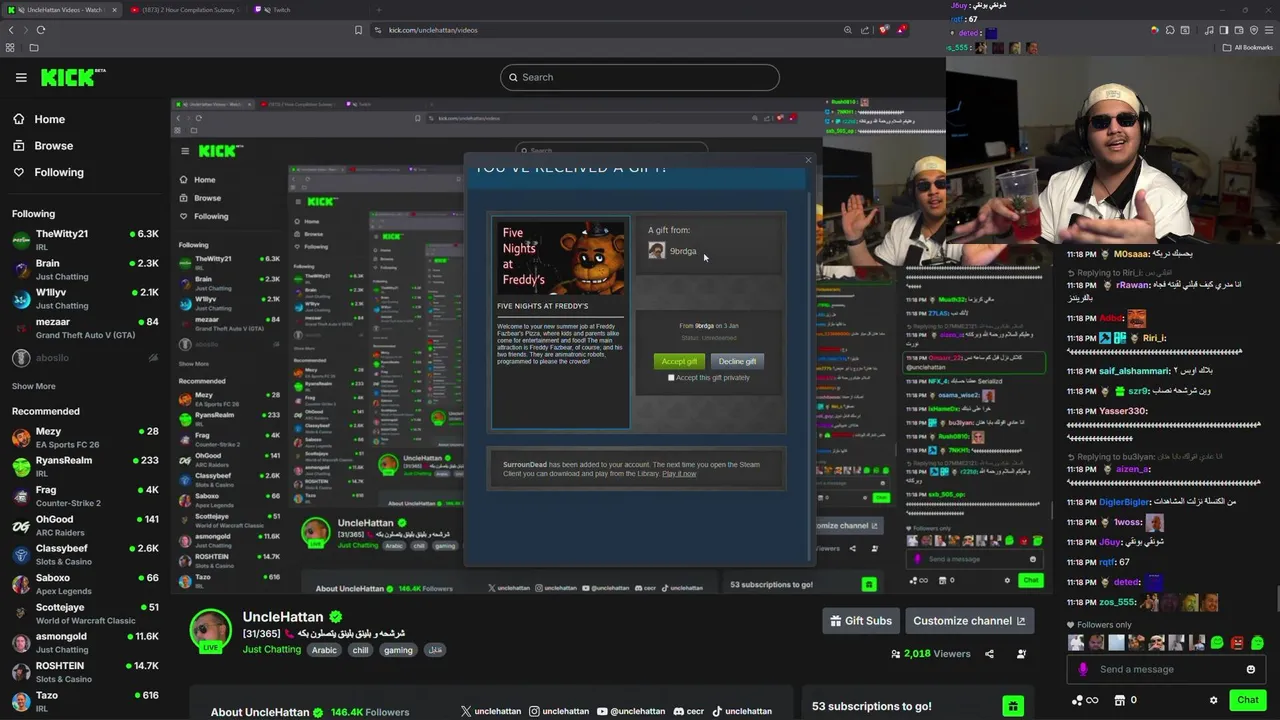This screenshot has width=1280, height=720.
Task: Open mezaar followed channel
Action: [x=85, y=328]
